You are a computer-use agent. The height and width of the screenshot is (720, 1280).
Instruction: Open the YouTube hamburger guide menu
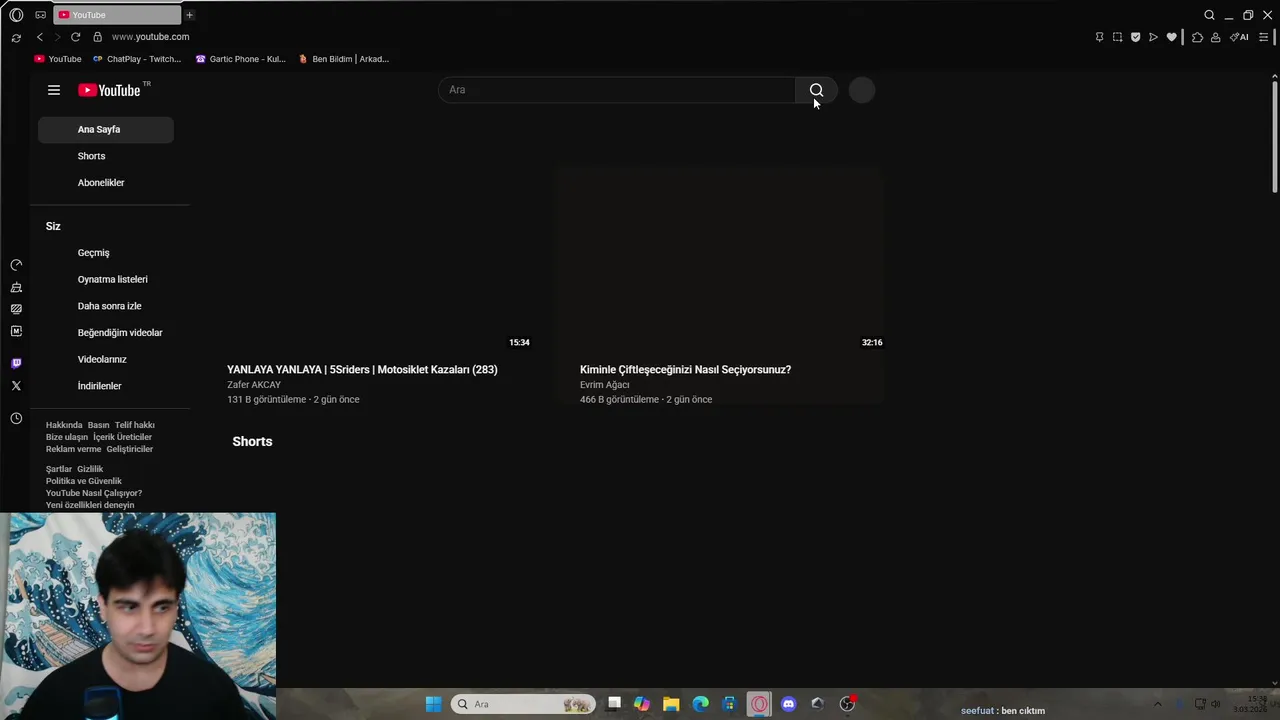pyautogui.click(x=54, y=90)
